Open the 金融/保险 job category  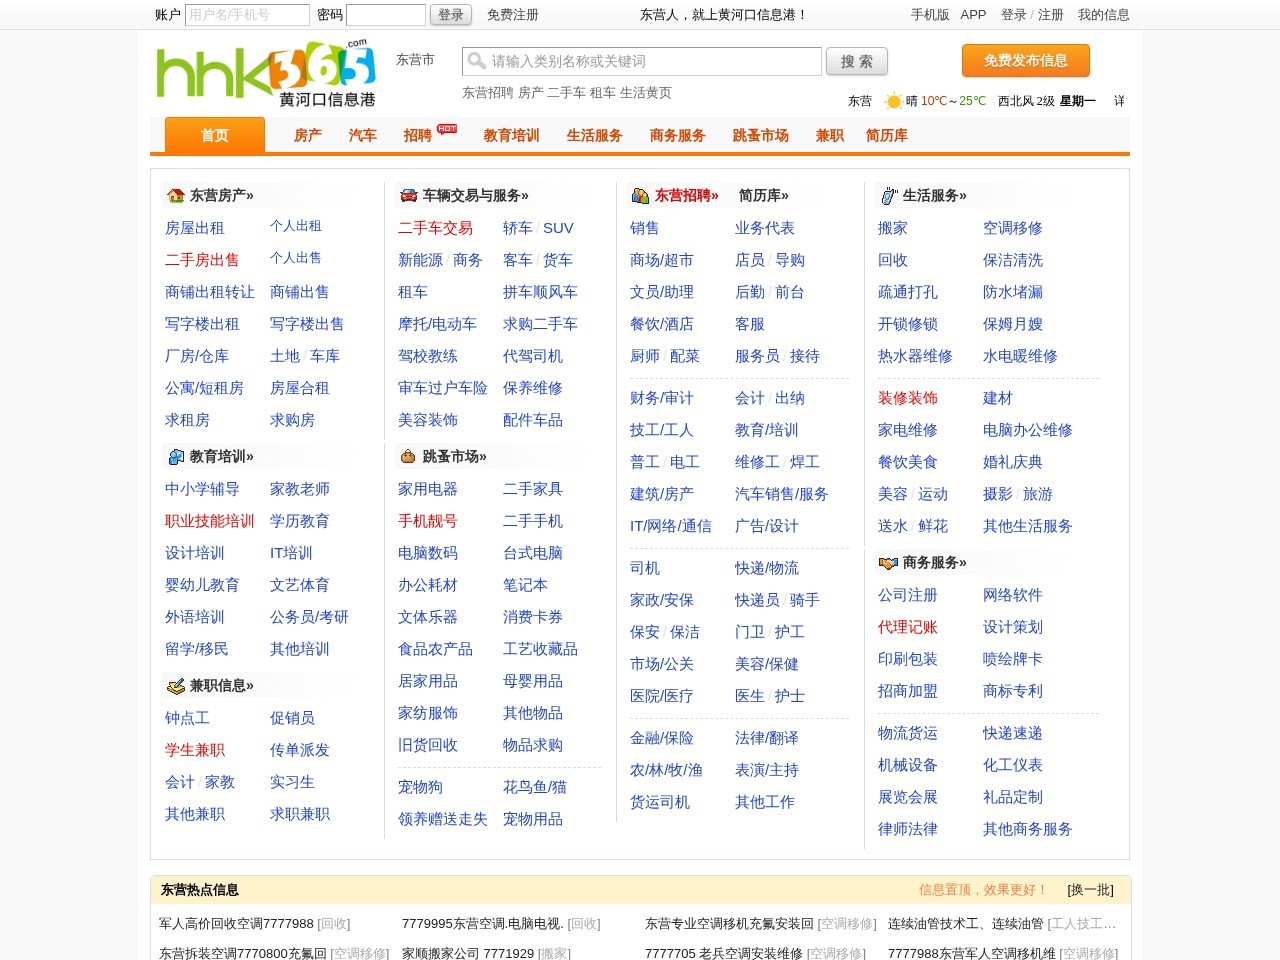[662, 738]
